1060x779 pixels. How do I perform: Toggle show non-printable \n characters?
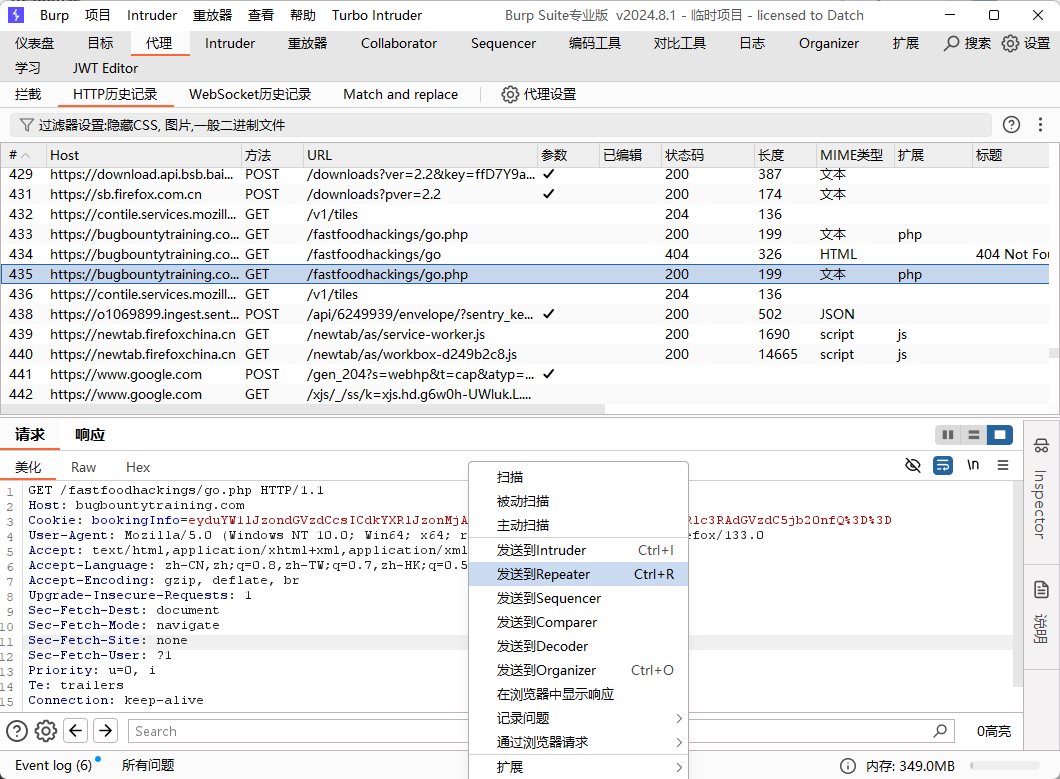click(973, 465)
